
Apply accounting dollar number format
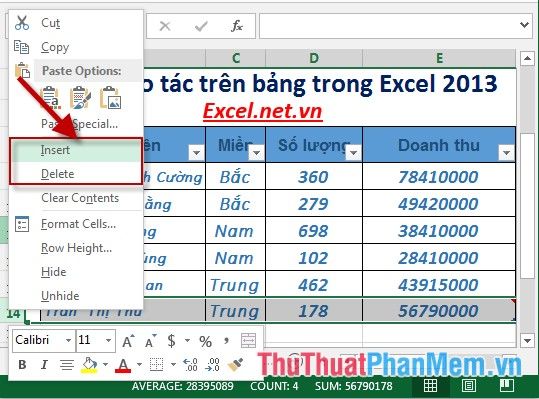(171, 341)
